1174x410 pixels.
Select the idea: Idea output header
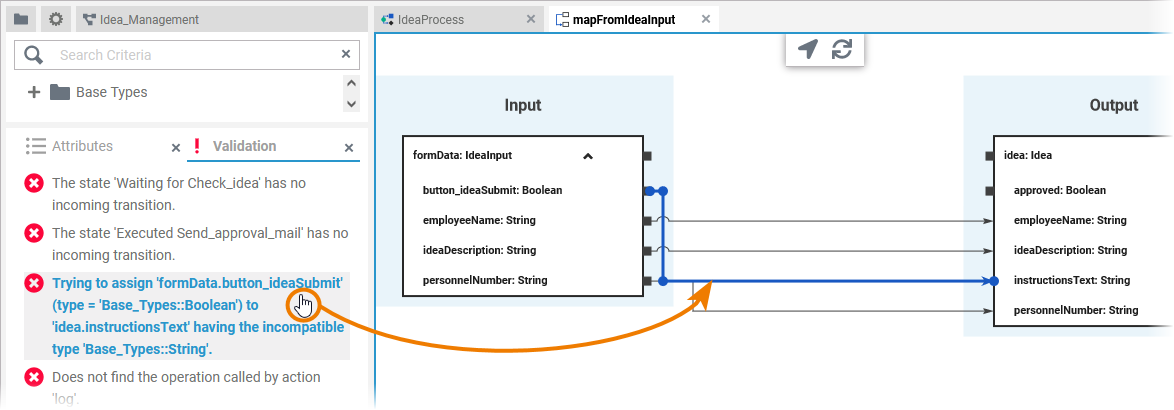[x=1027, y=156]
